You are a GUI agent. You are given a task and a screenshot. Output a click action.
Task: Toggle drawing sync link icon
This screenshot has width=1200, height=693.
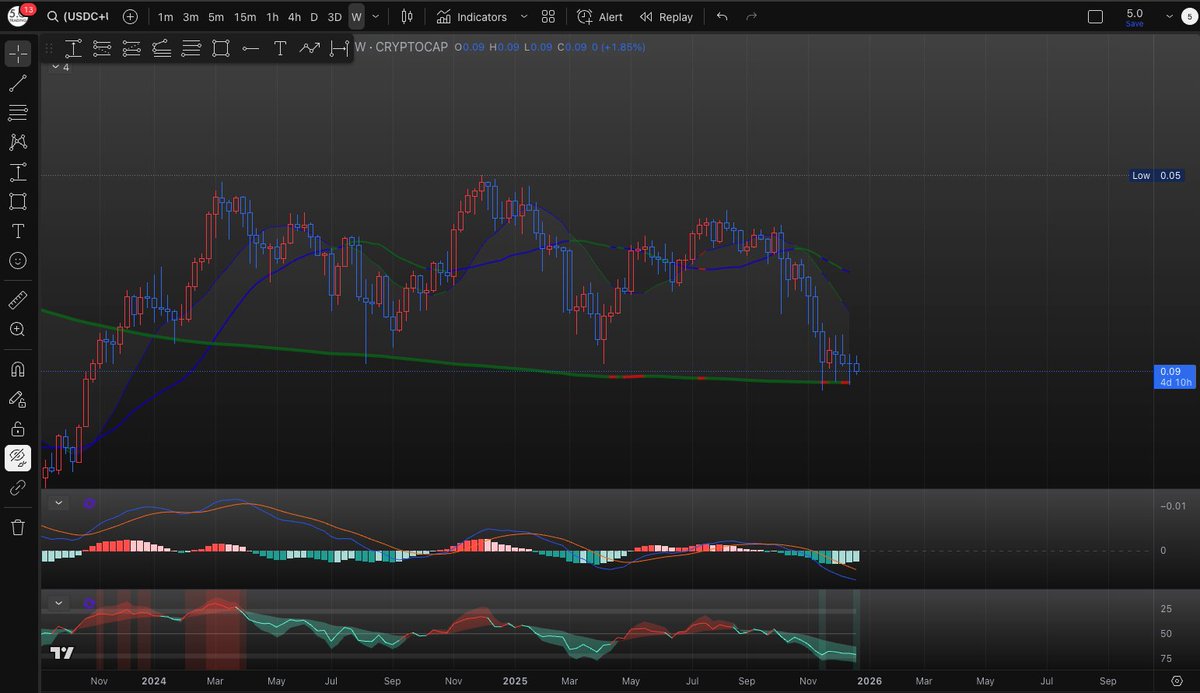click(x=18, y=488)
